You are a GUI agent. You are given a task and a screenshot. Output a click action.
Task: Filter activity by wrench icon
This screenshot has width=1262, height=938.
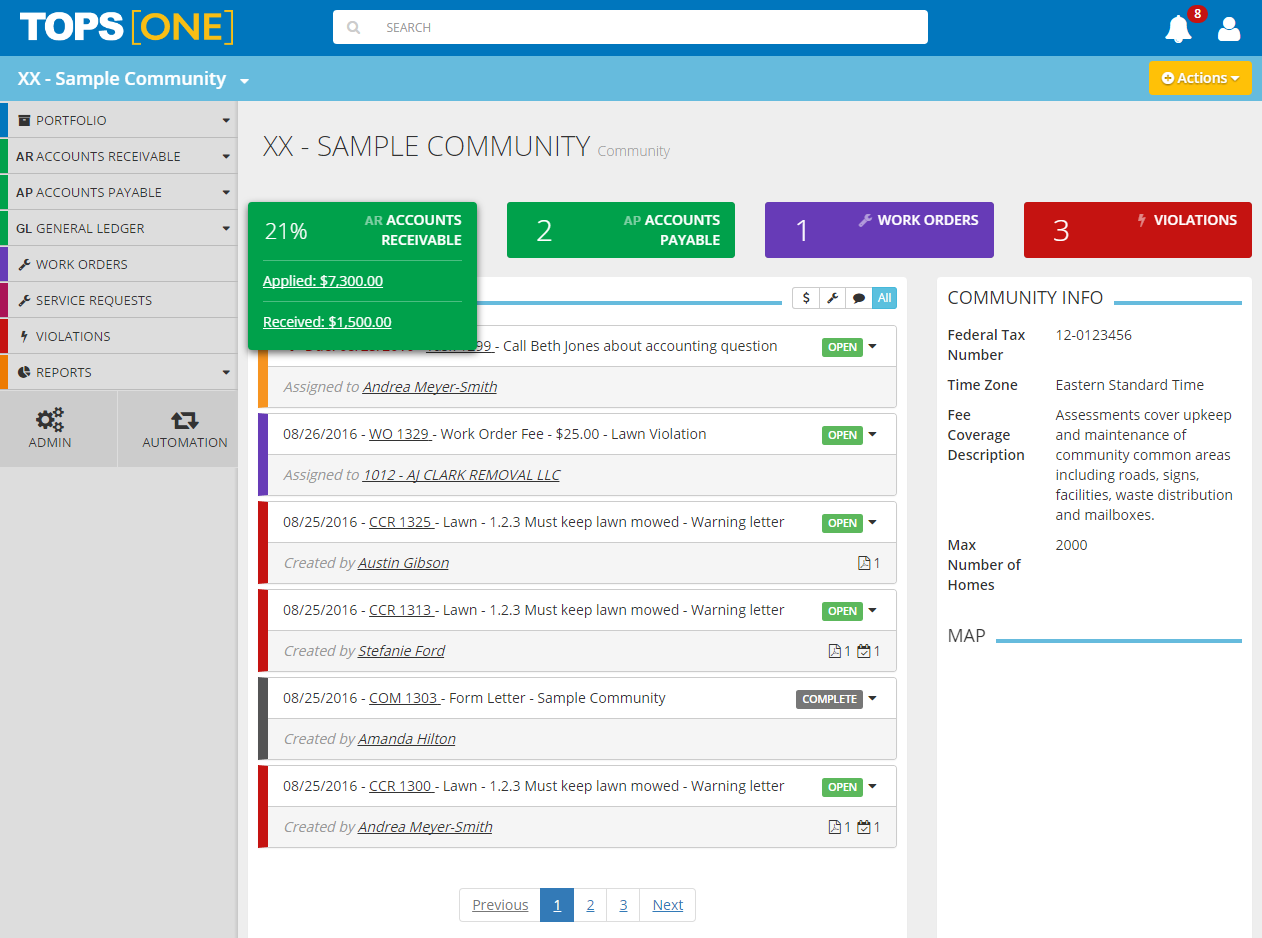[832, 298]
